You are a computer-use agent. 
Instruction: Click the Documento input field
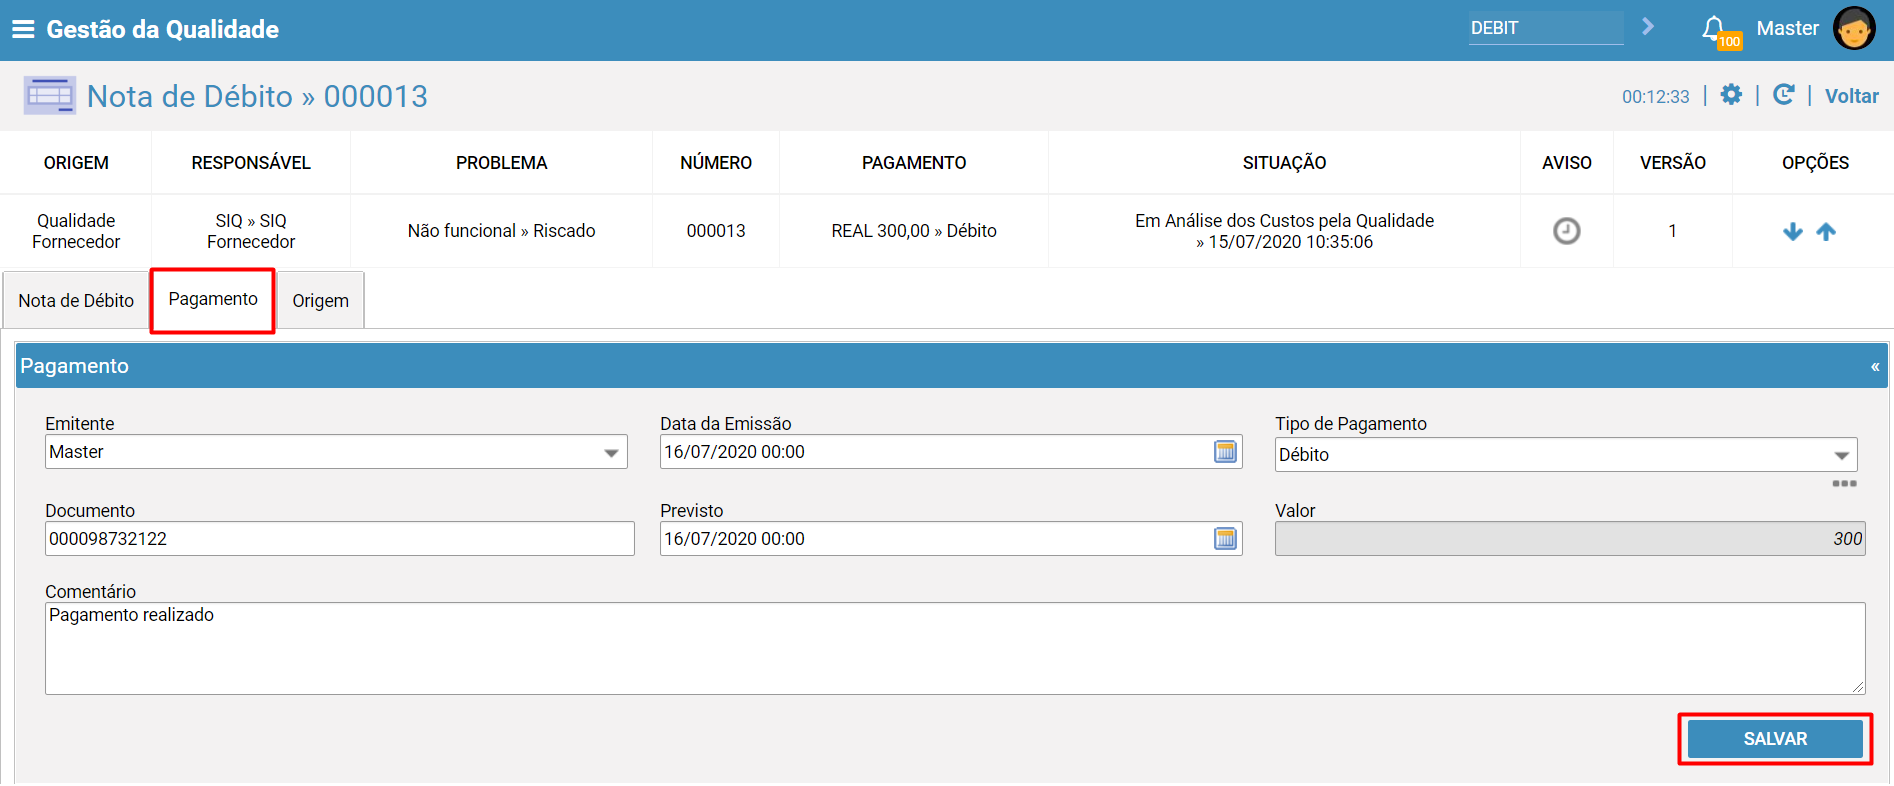[340, 539]
